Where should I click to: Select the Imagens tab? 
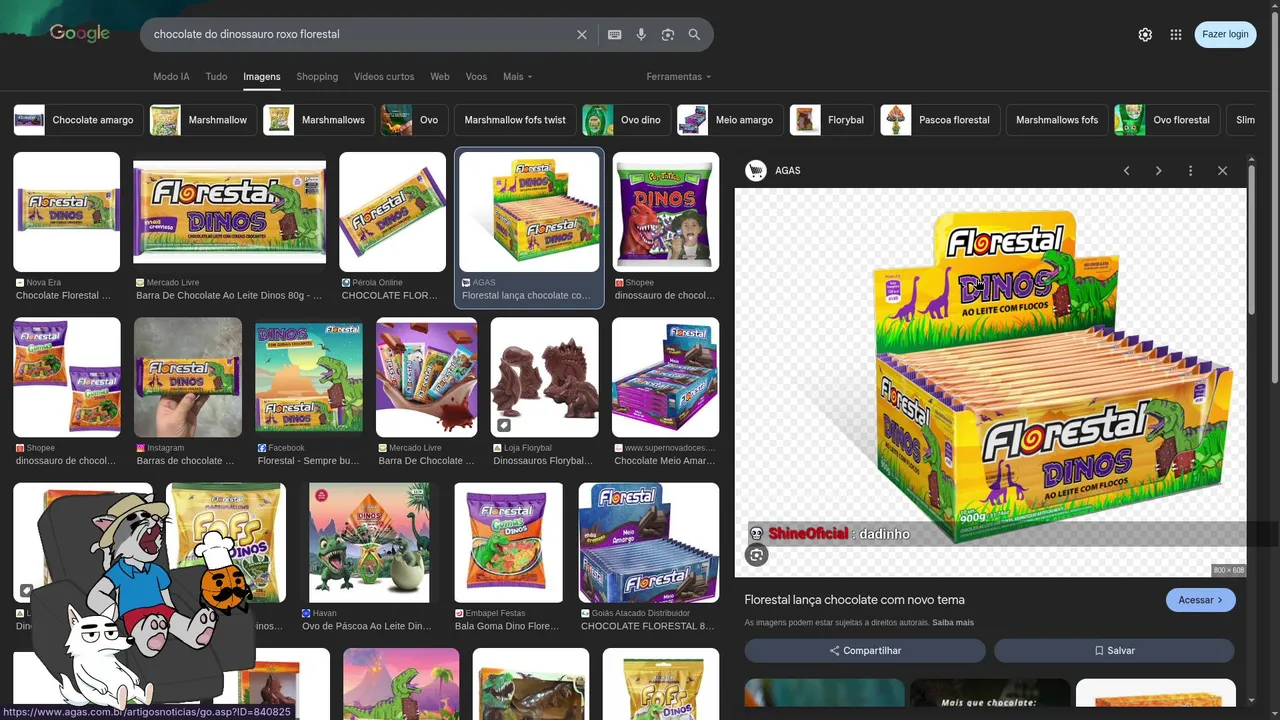[x=262, y=77]
